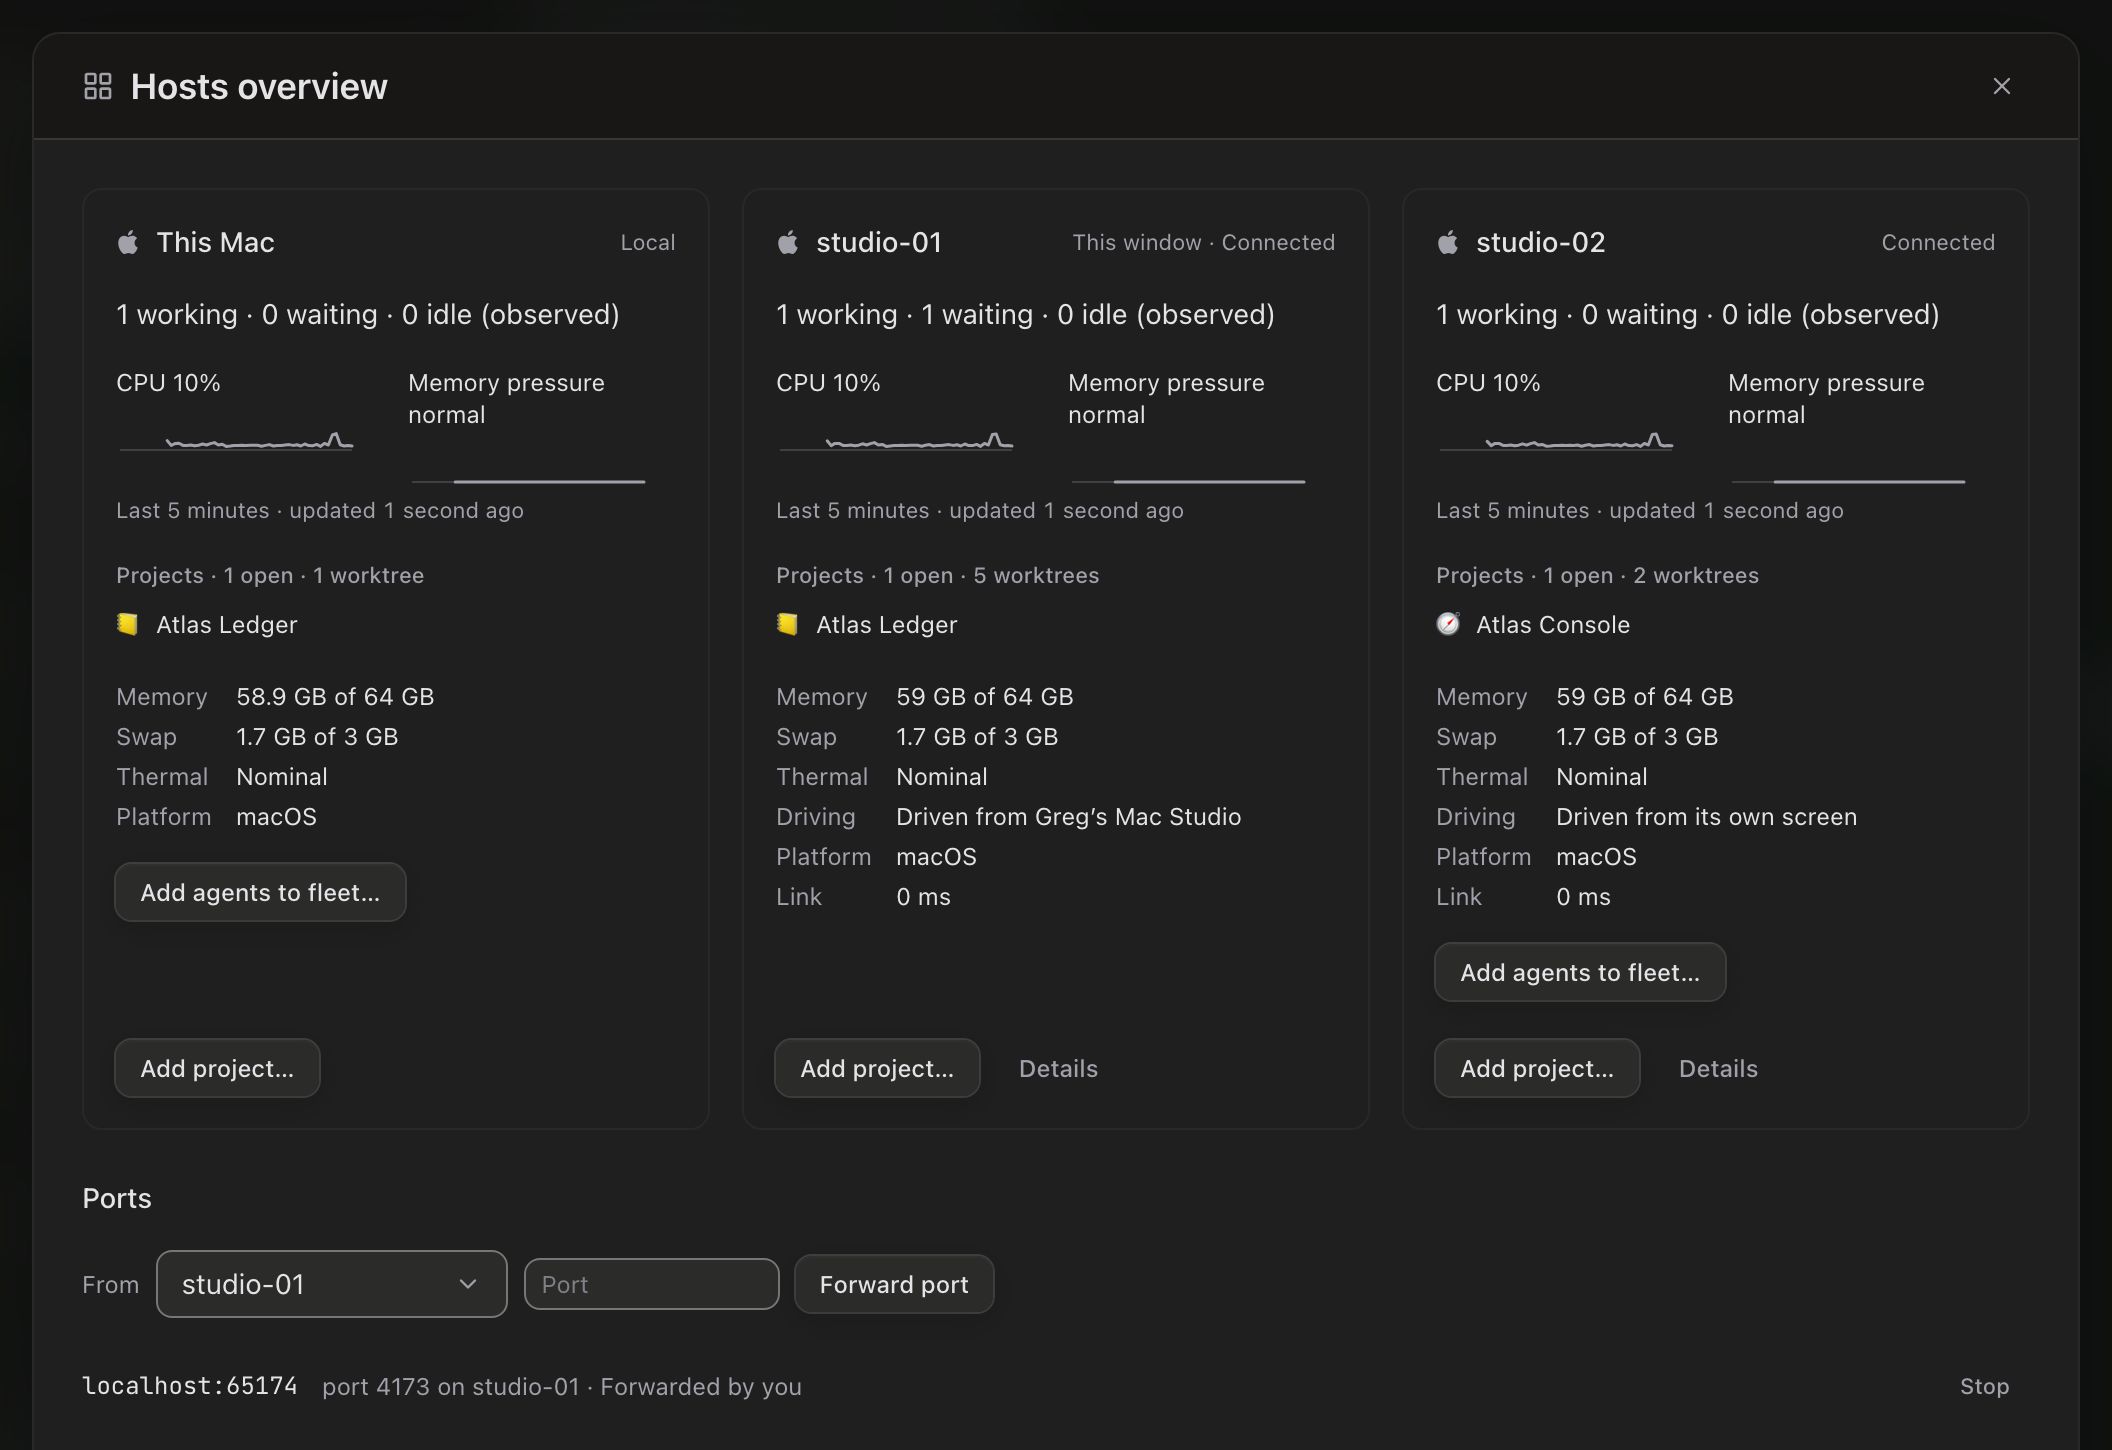Click the memory pressure graph on studio-01

[1188, 481]
